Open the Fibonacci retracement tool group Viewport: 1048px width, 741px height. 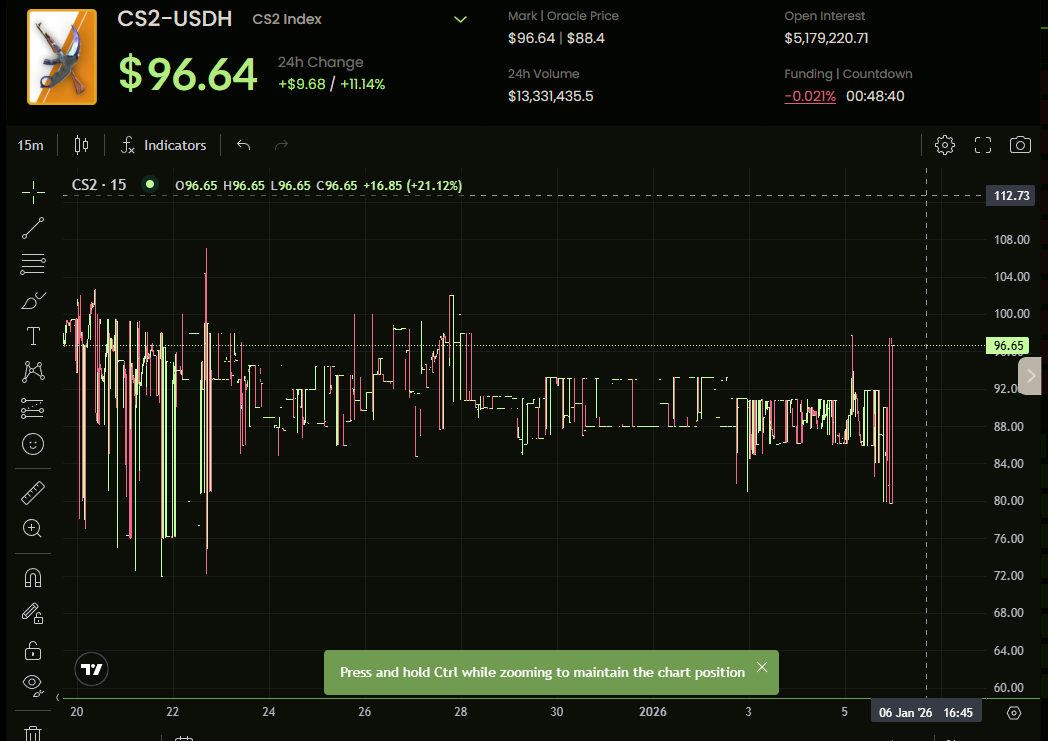click(33, 264)
